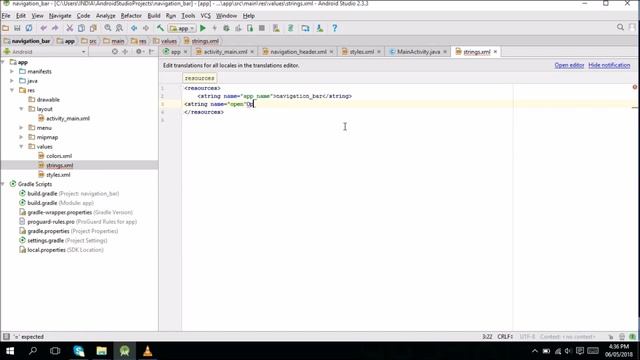Run the app with green play button

tap(203, 28)
